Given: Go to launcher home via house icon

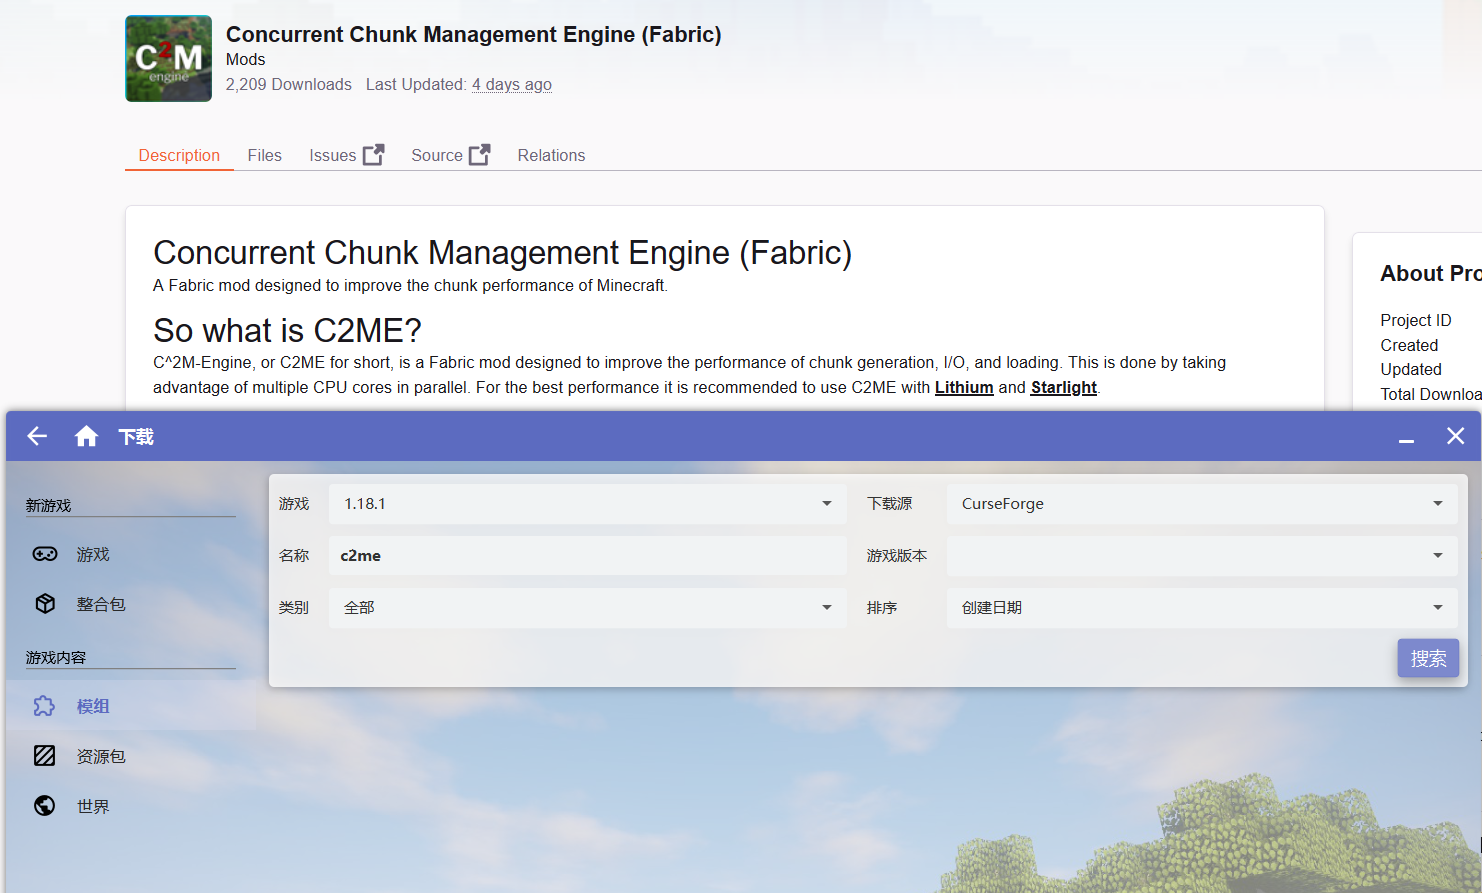Looking at the screenshot, I should (86, 436).
